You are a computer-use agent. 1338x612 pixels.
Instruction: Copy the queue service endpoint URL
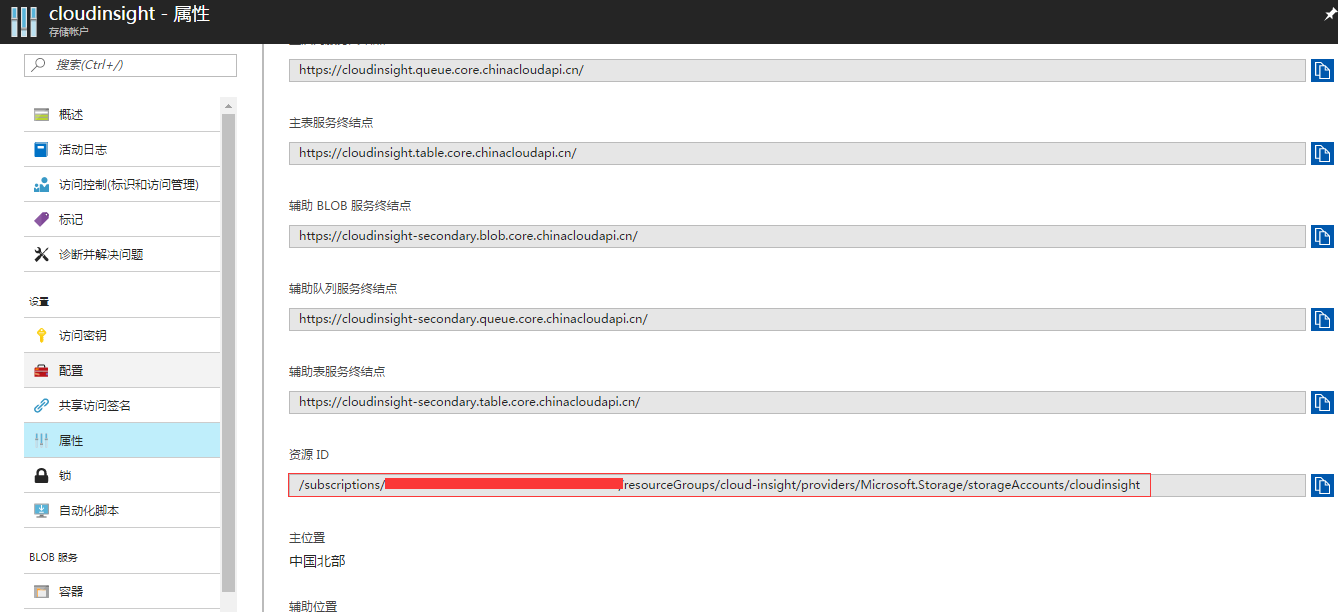1322,70
